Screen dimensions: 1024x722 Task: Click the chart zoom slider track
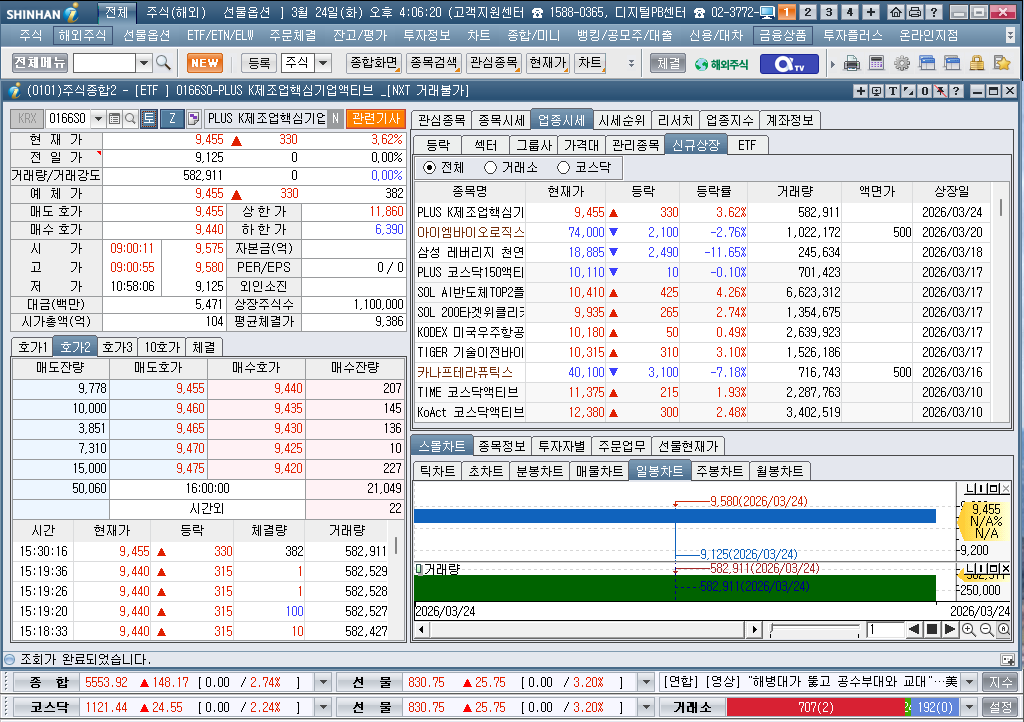[814, 629]
